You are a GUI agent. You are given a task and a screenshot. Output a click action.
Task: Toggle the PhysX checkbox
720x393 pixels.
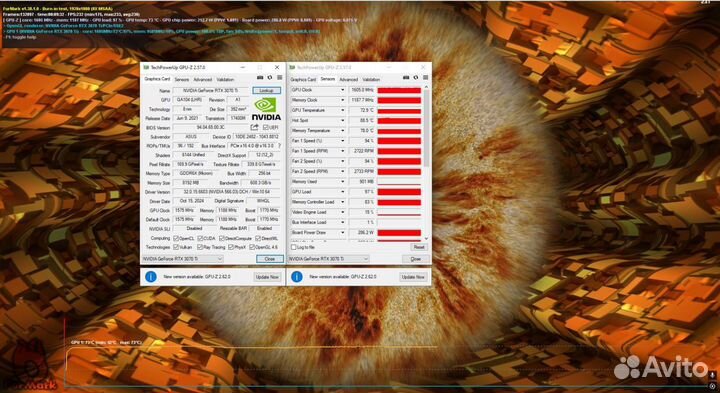231,247
